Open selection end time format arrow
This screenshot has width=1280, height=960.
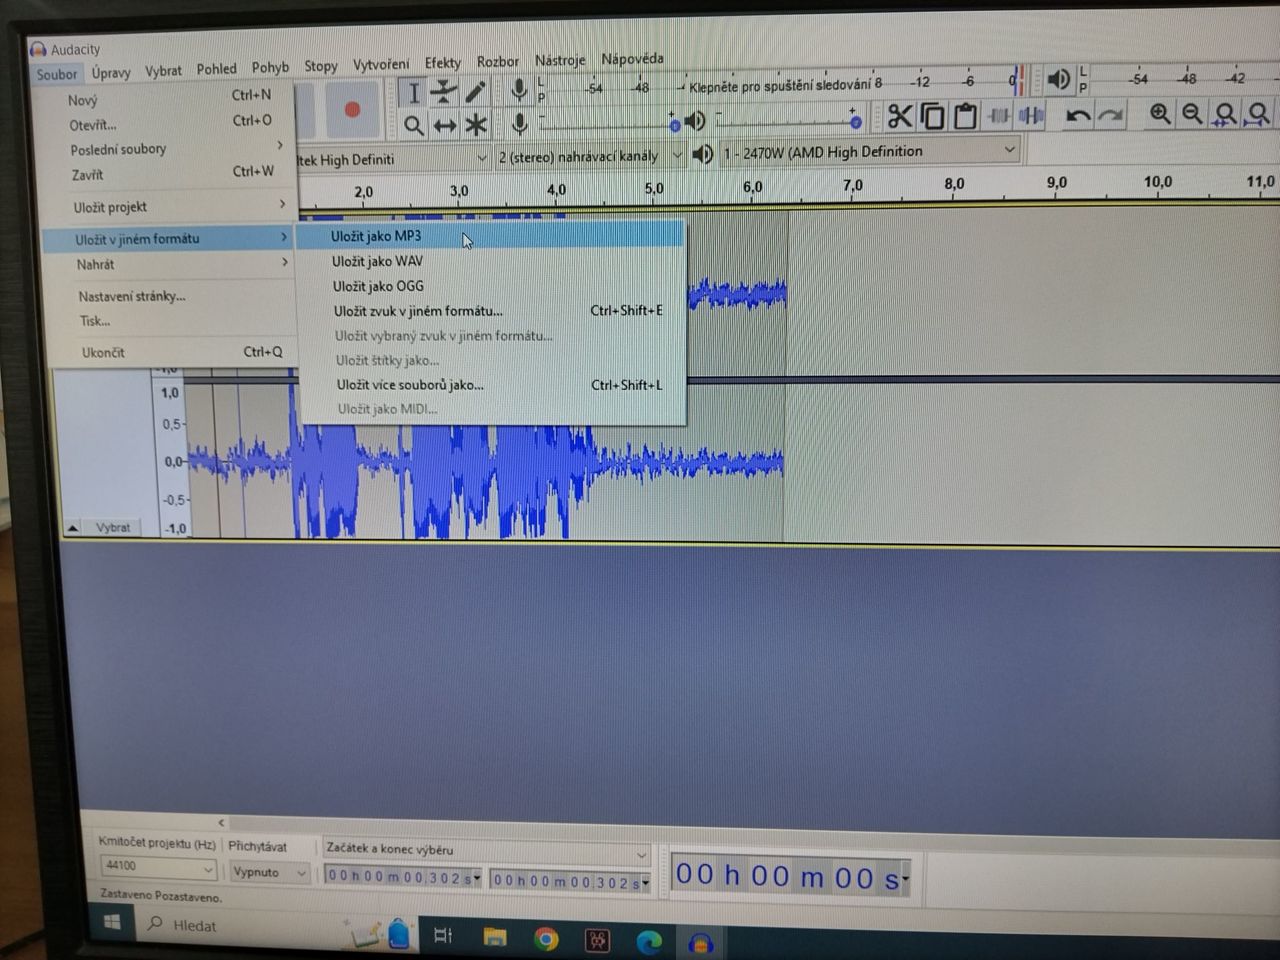[646, 882]
